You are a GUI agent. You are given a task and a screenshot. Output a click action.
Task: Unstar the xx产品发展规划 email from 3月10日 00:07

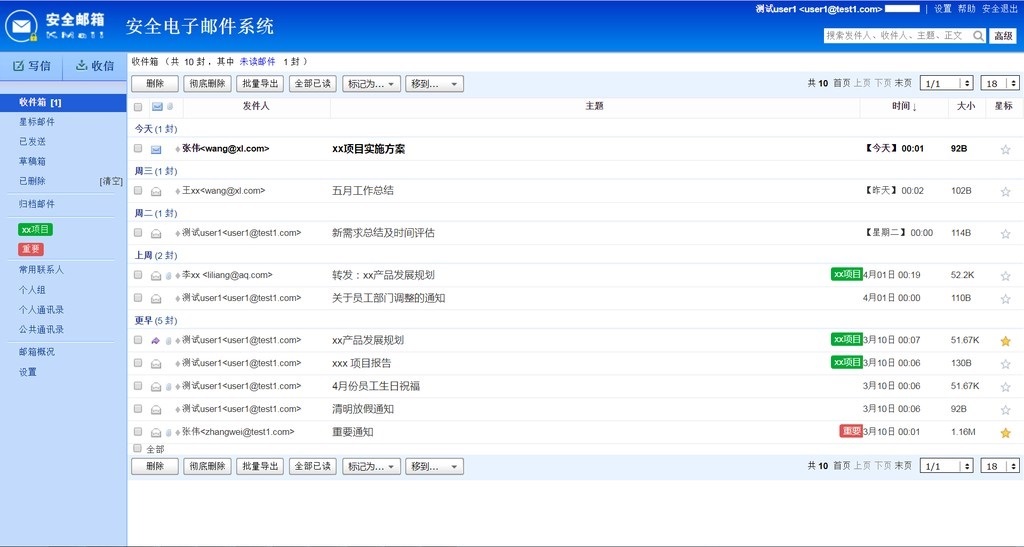tap(1005, 341)
